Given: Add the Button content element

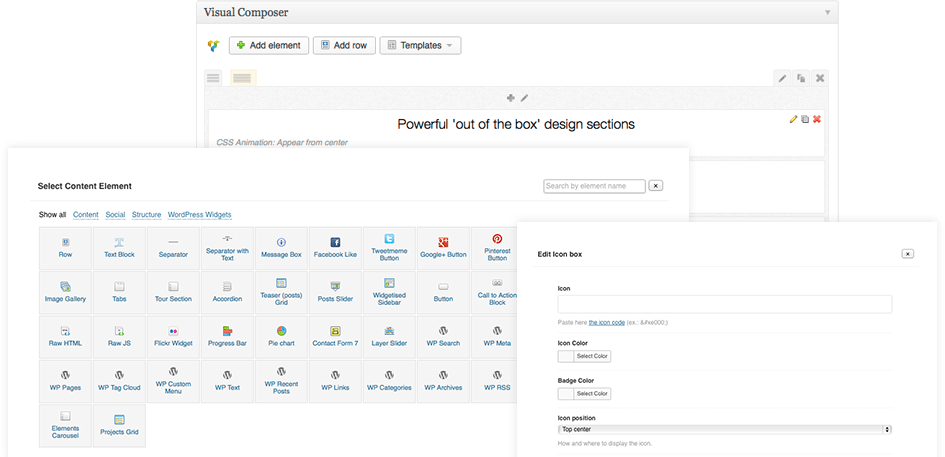Looking at the screenshot, I should click(444, 292).
